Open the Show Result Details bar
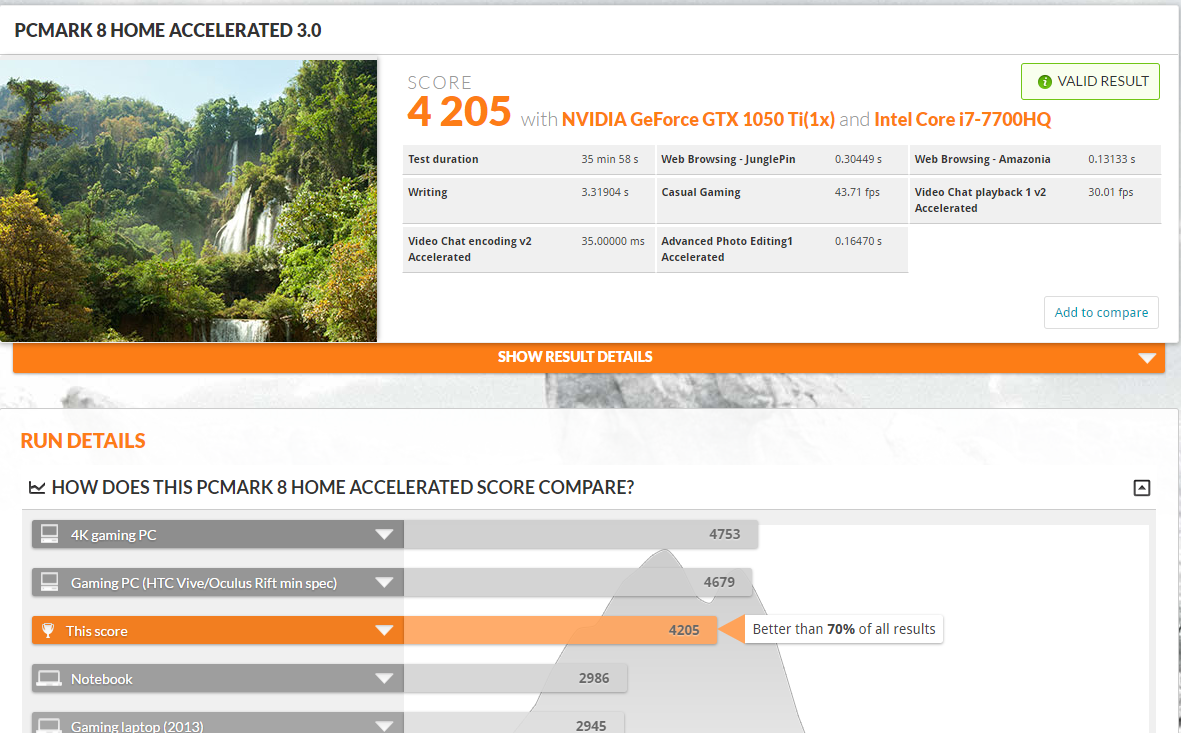1181x733 pixels. coord(589,357)
